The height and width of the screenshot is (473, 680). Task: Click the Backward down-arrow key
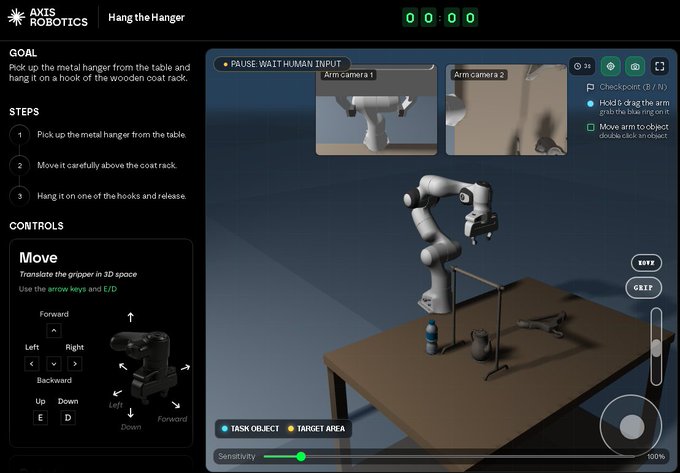[x=54, y=363]
